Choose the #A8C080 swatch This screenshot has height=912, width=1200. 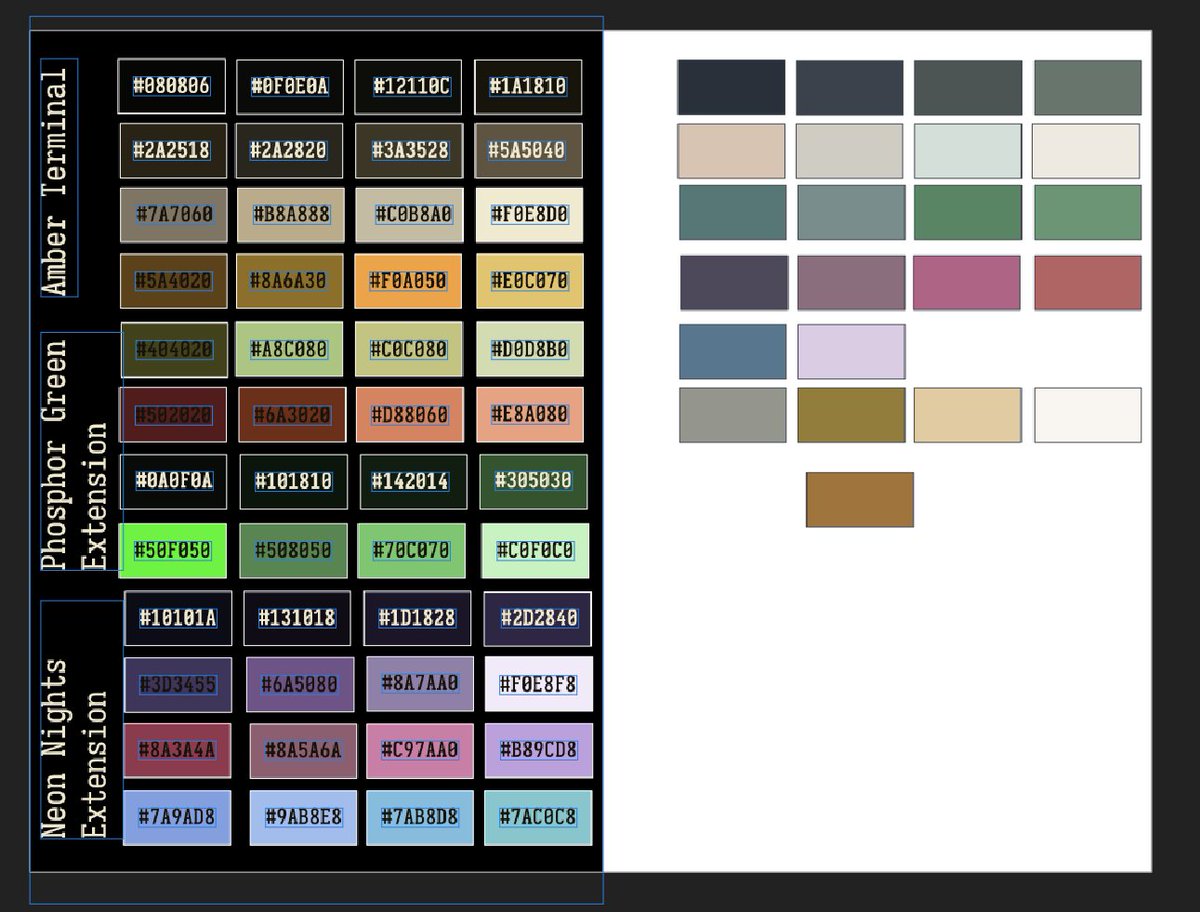289,349
